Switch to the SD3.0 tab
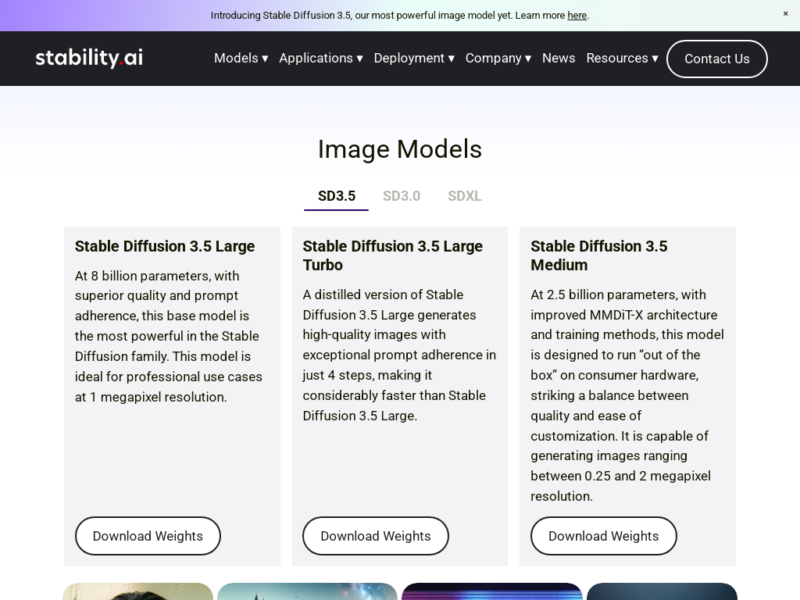The height and width of the screenshot is (600, 800). pos(402,196)
